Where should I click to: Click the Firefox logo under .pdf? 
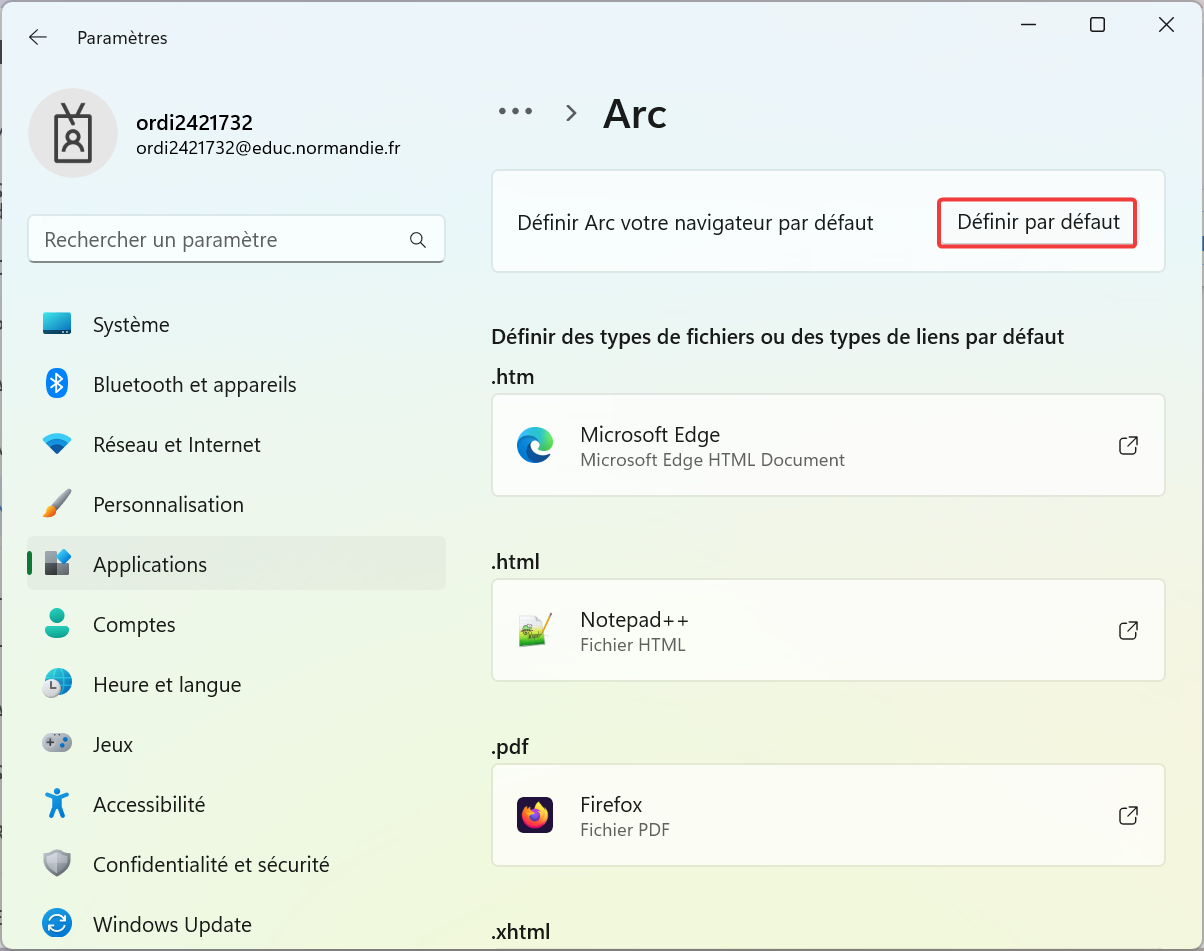pos(535,815)
